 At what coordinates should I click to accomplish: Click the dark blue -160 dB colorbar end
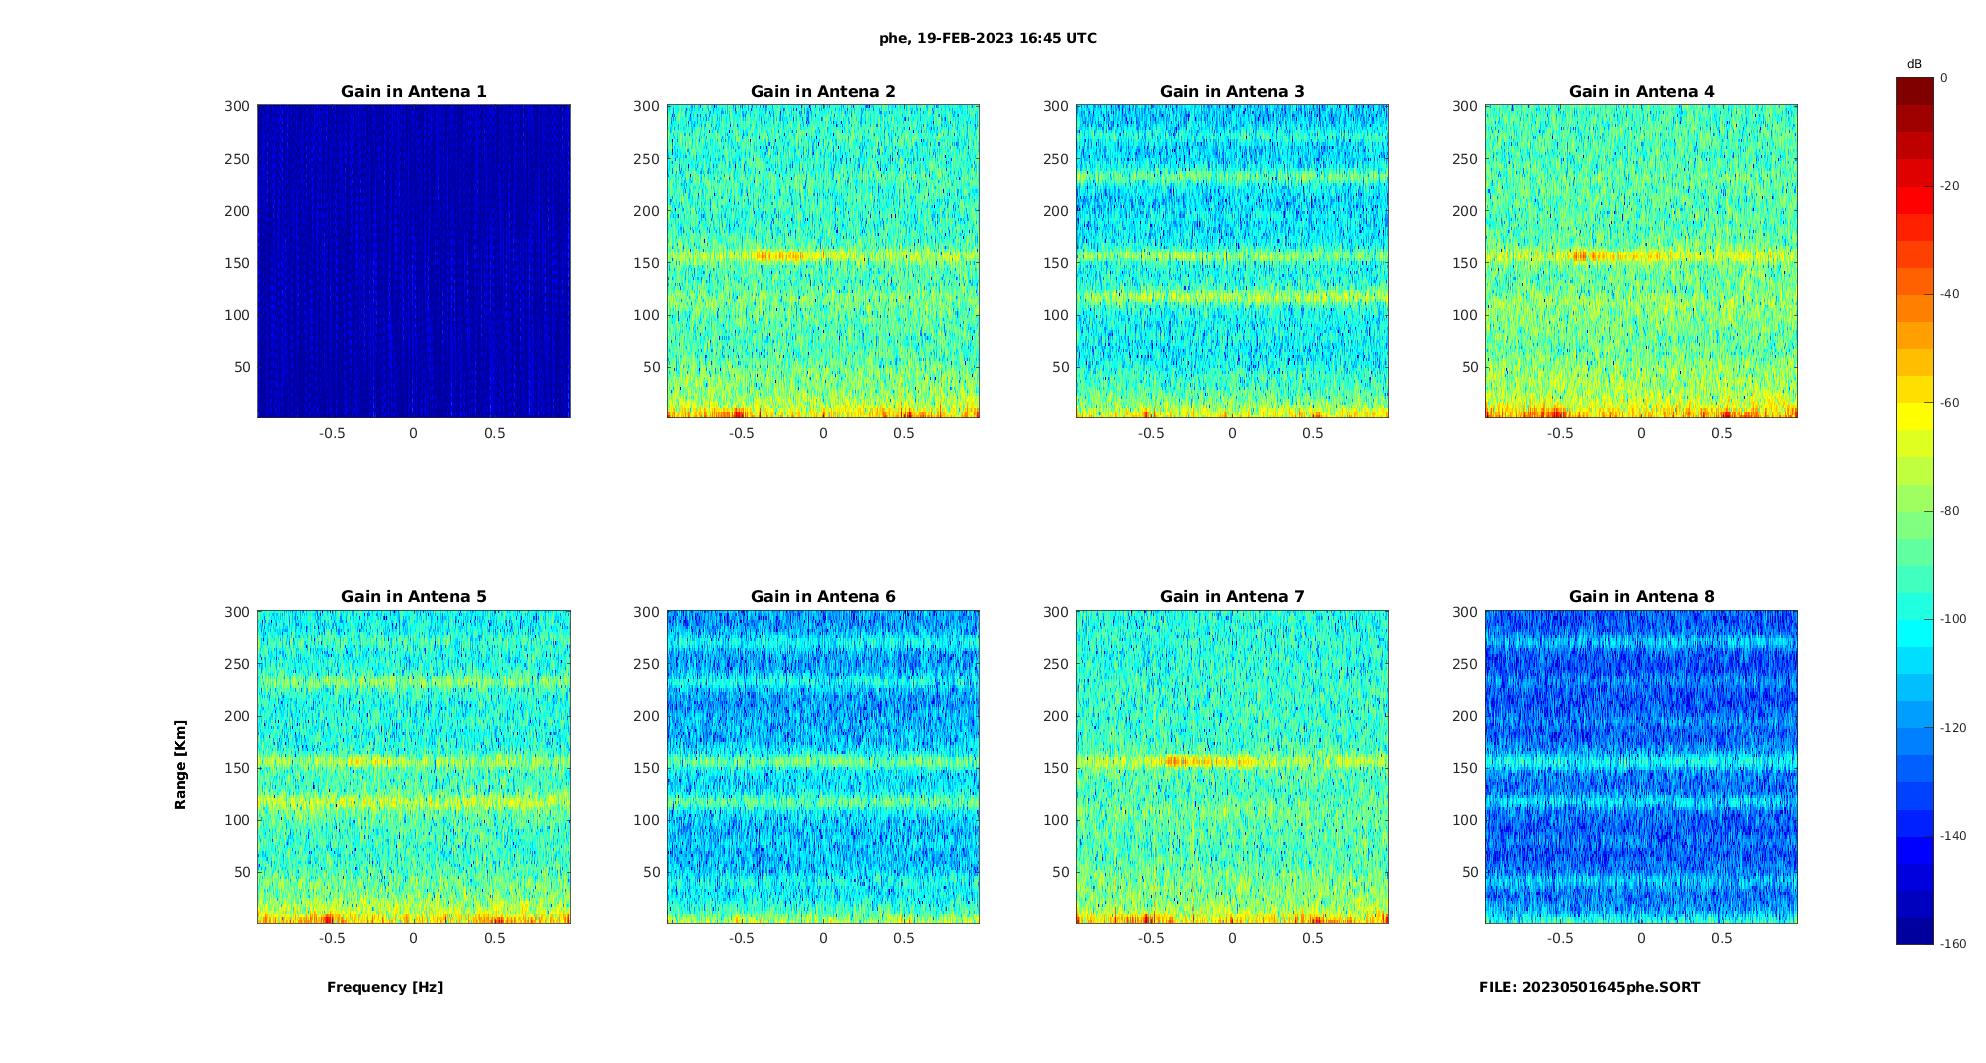(1915, 931)
